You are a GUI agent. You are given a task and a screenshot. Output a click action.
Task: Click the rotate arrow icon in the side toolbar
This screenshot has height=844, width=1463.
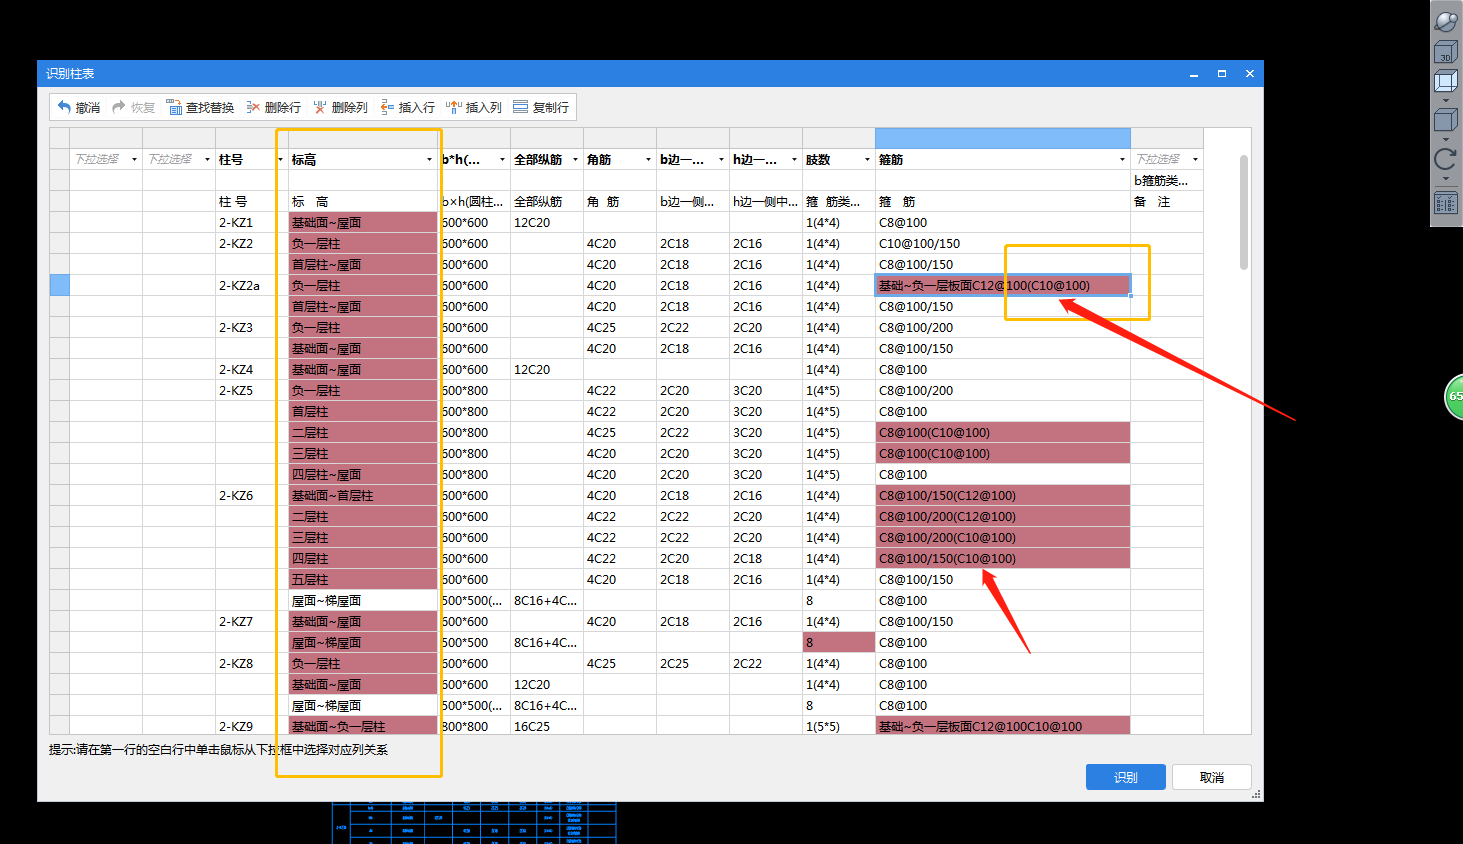(1446, 159)
